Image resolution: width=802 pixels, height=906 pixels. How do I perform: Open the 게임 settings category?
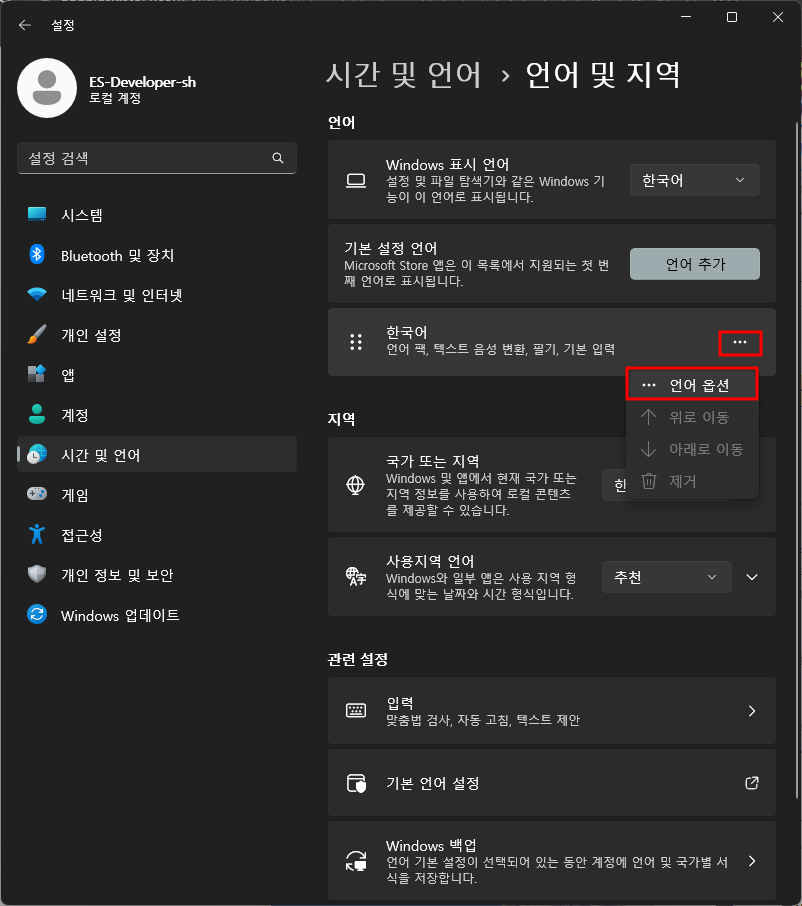[157, 494]
